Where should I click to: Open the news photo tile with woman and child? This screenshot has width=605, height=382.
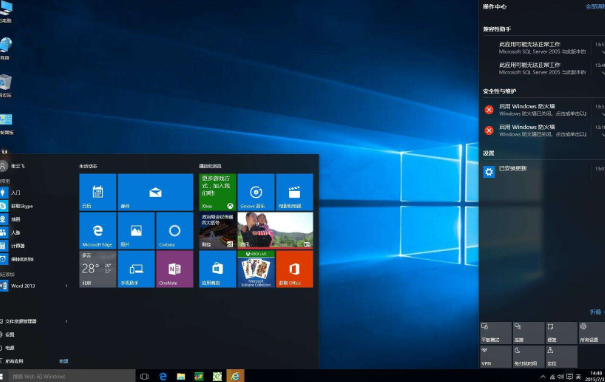(275, 230)
